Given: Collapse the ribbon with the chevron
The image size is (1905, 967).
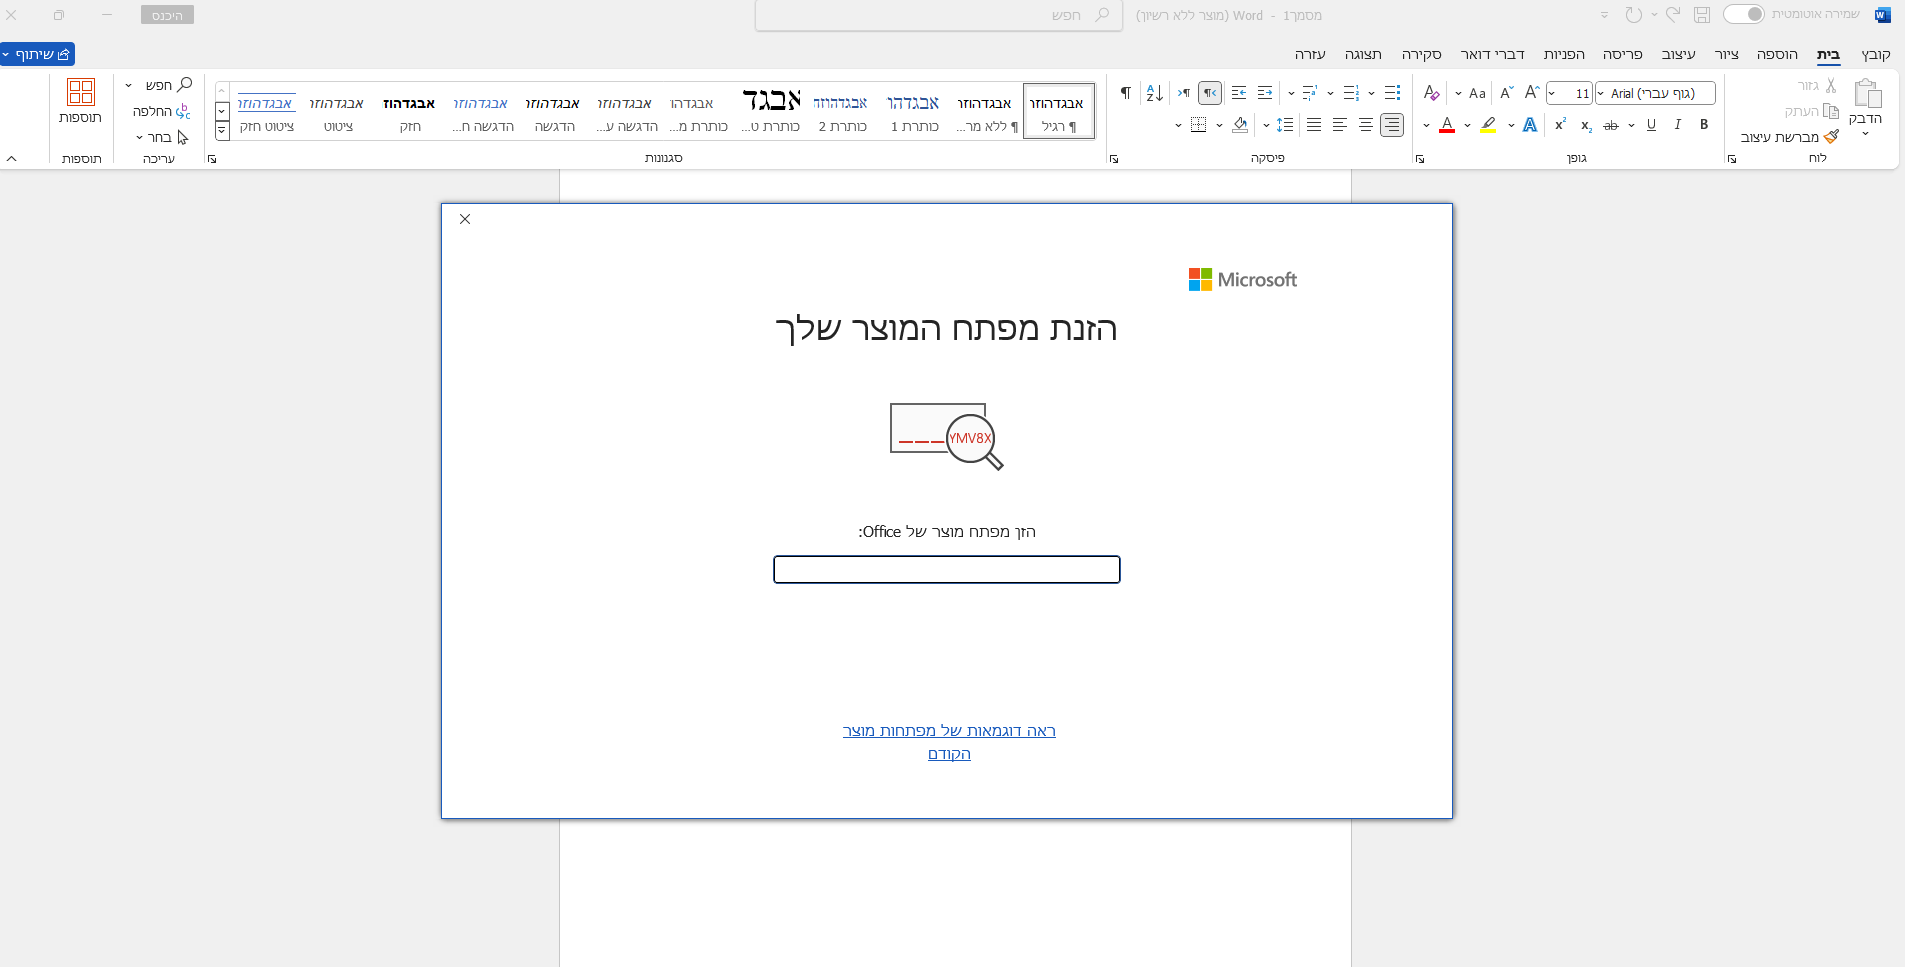Looking at the screenshot, I should pos(12,159).
